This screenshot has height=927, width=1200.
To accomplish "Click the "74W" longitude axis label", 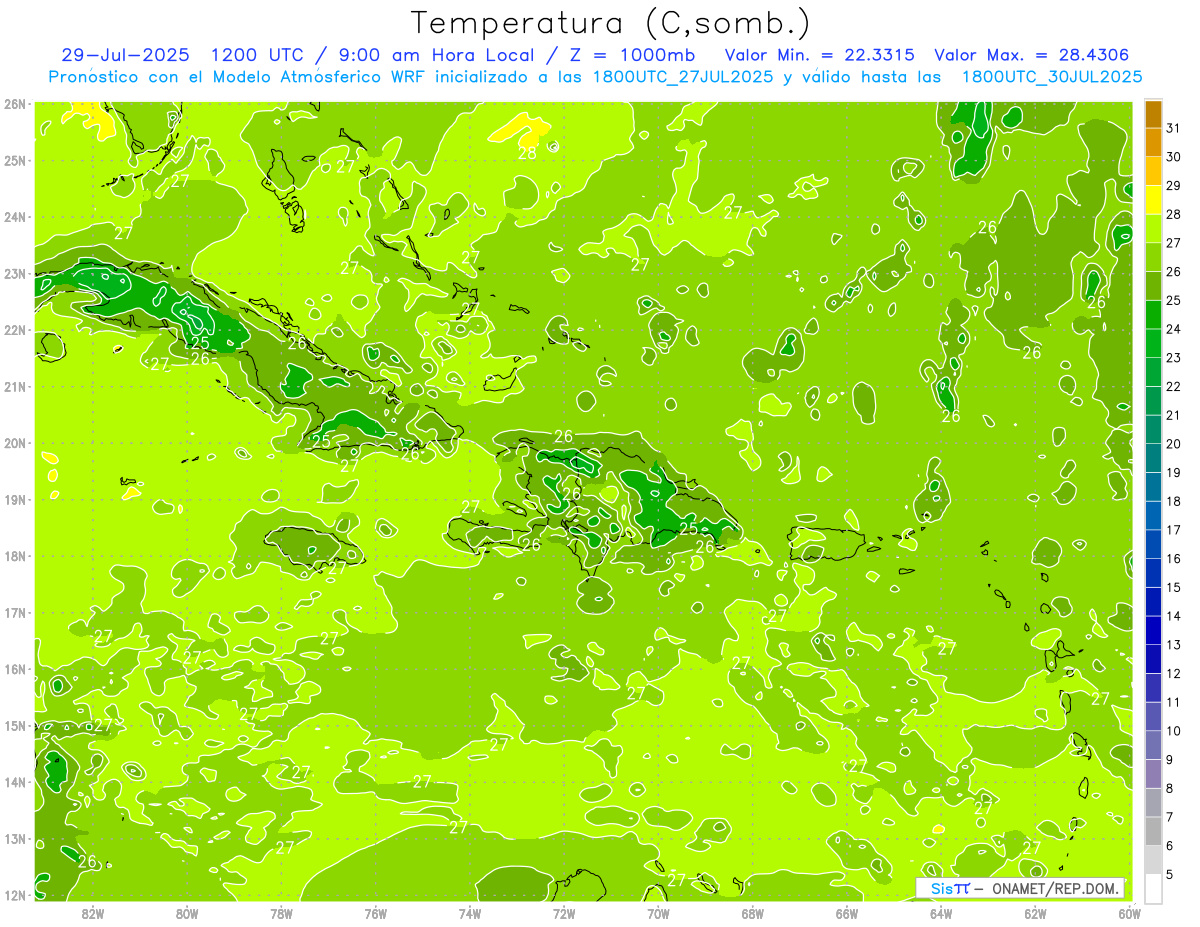I will tap(470, 913).
